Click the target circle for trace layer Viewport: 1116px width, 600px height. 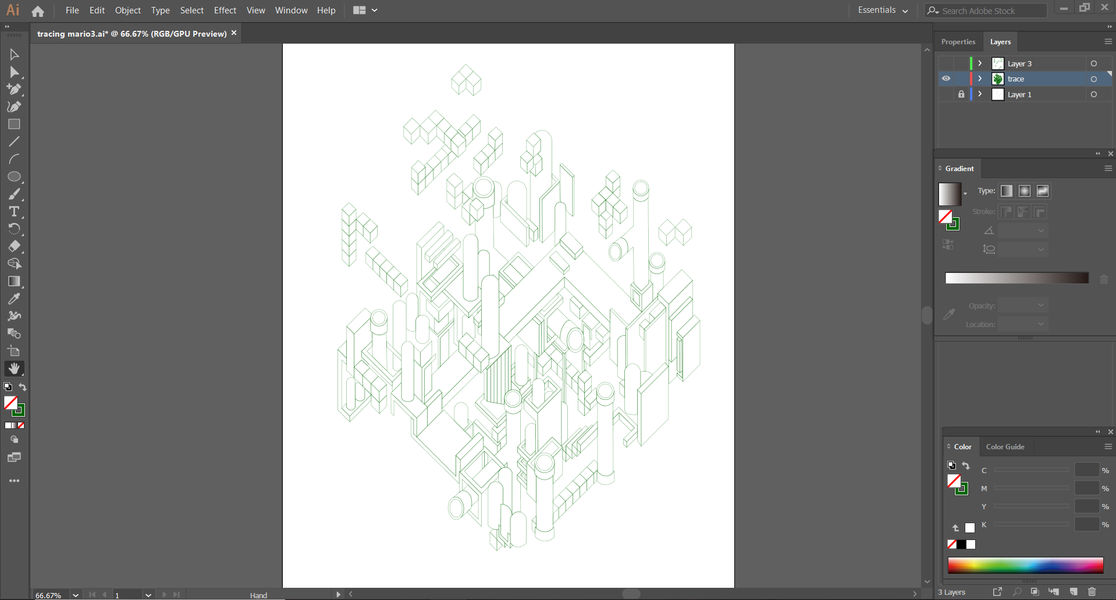1094,79
